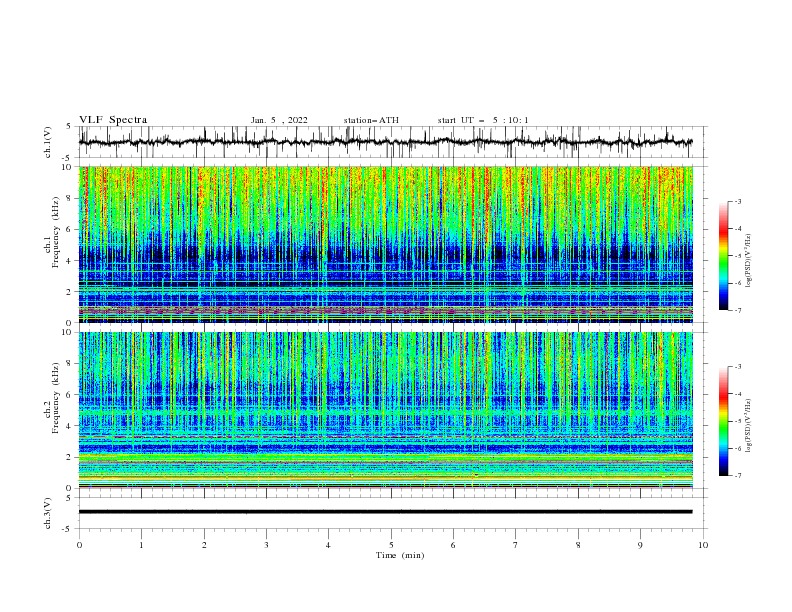
Task: Click the "Time (min)" axis title
Action: pos(400,555)
